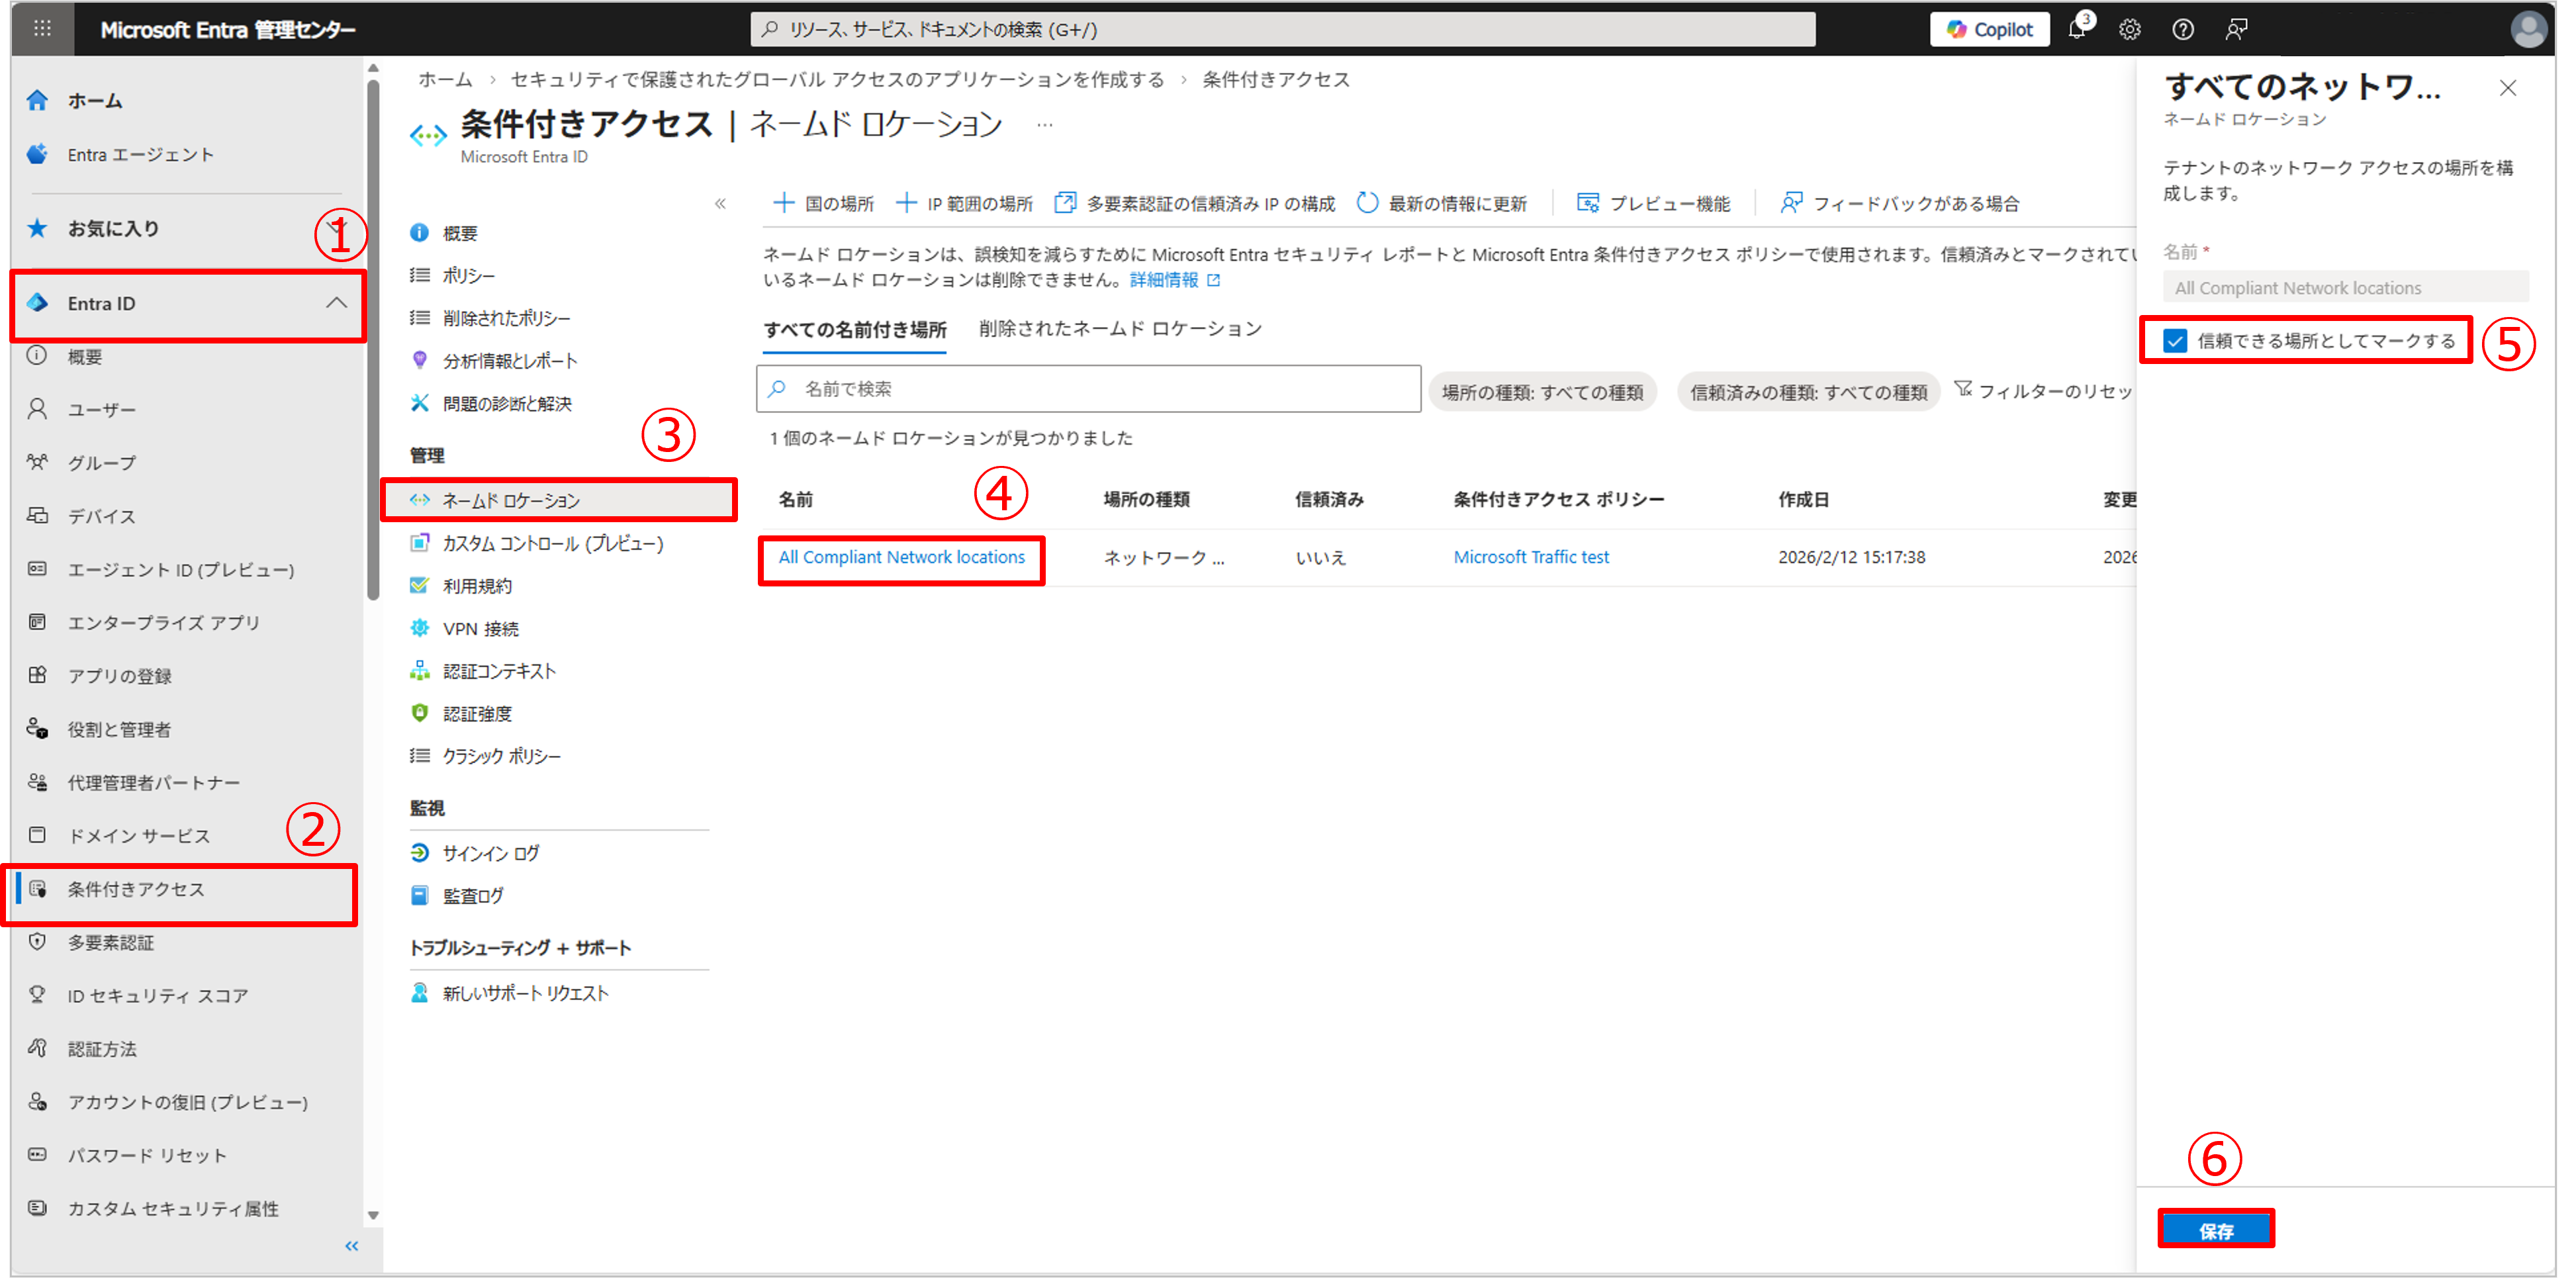
Task: Open the settings gear icon
Action: click(x=2129, y=30)
